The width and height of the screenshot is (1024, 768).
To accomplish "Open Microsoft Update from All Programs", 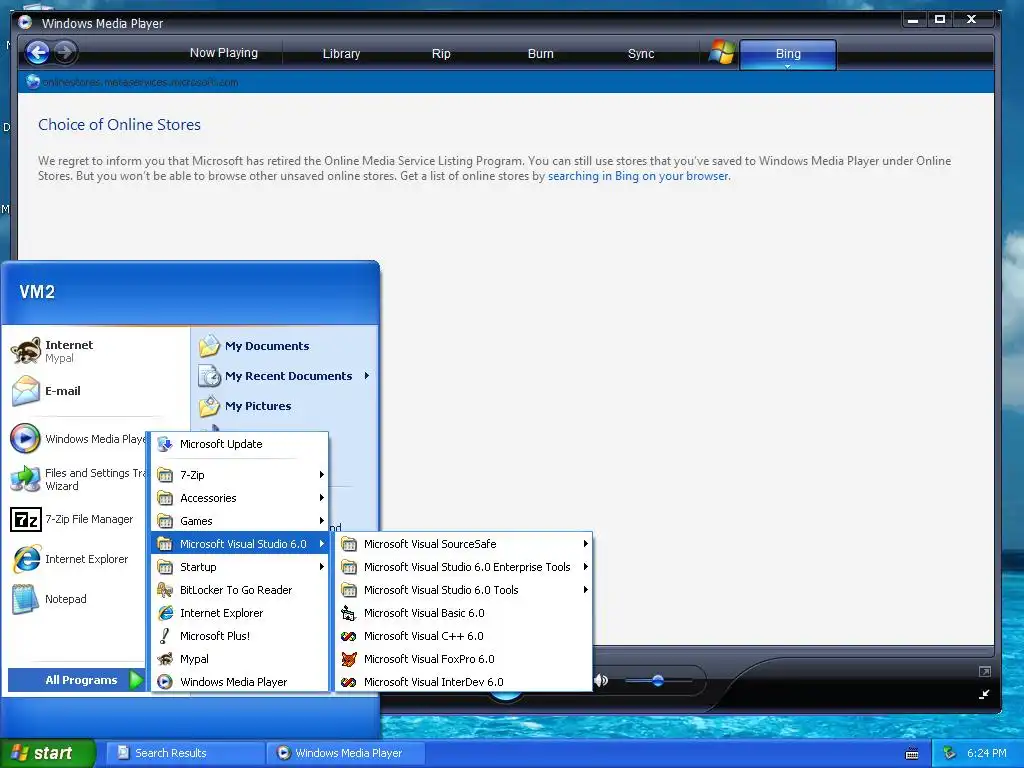I will pyautogui.click(x=240, y=444).
